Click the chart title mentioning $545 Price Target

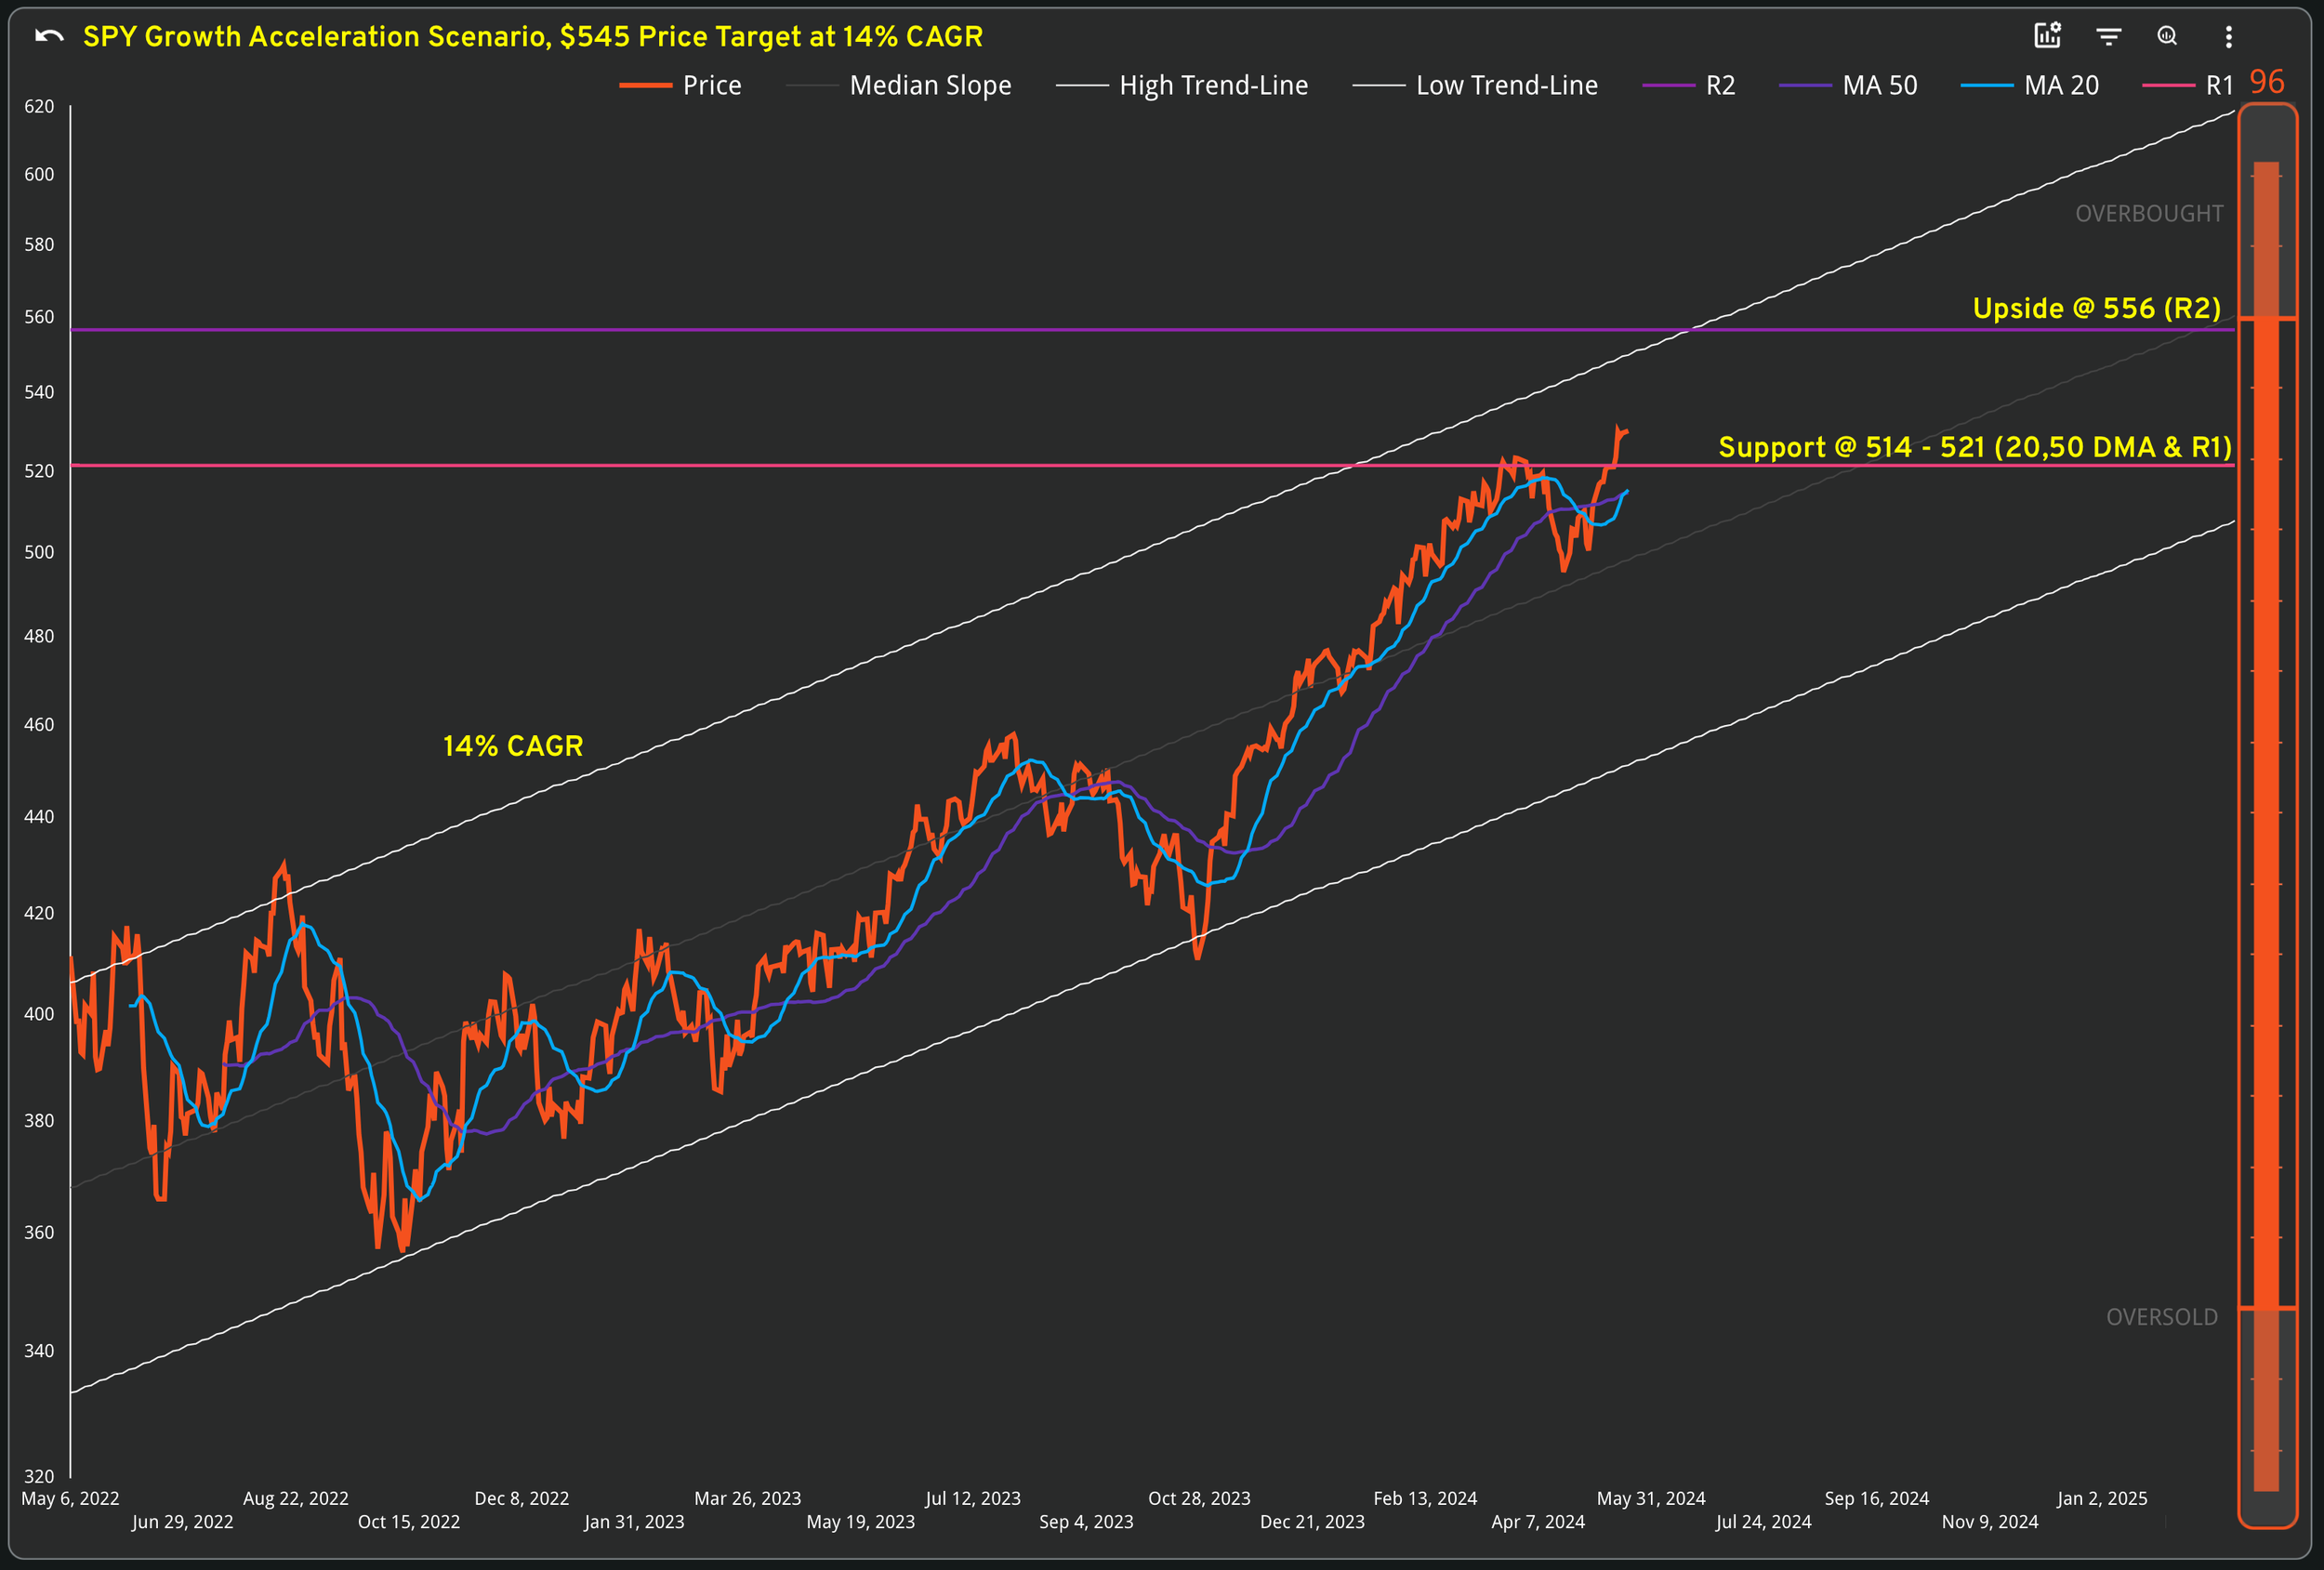tap(533, 37)
